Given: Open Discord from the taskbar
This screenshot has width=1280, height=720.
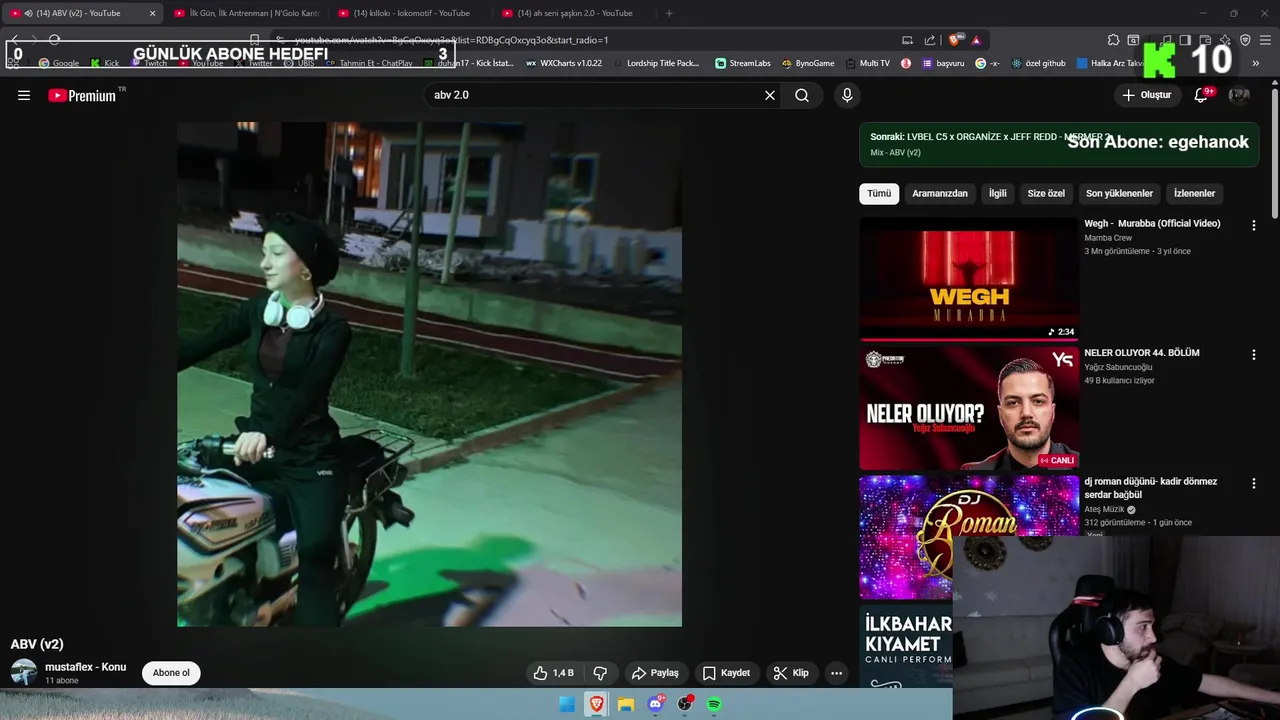Looking at the screenshot, I should 656,704.
